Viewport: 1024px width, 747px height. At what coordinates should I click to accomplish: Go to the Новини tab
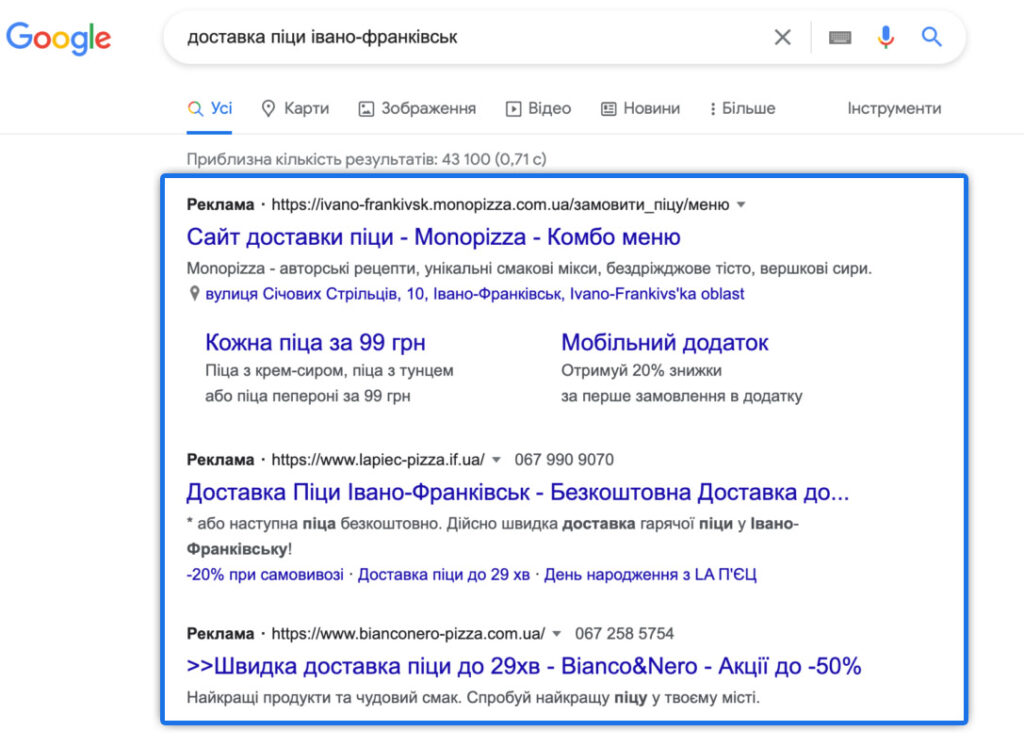point(641,108)
